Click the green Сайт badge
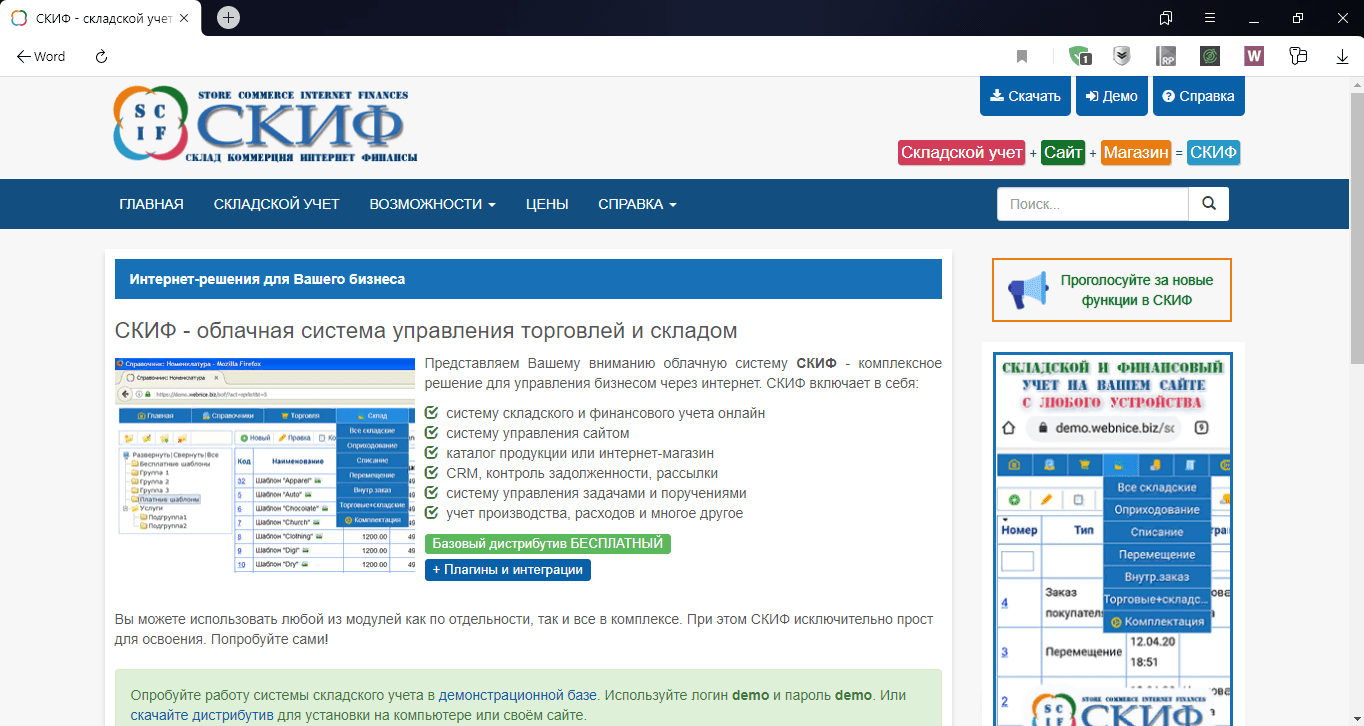 click(x=1063, y=153)
